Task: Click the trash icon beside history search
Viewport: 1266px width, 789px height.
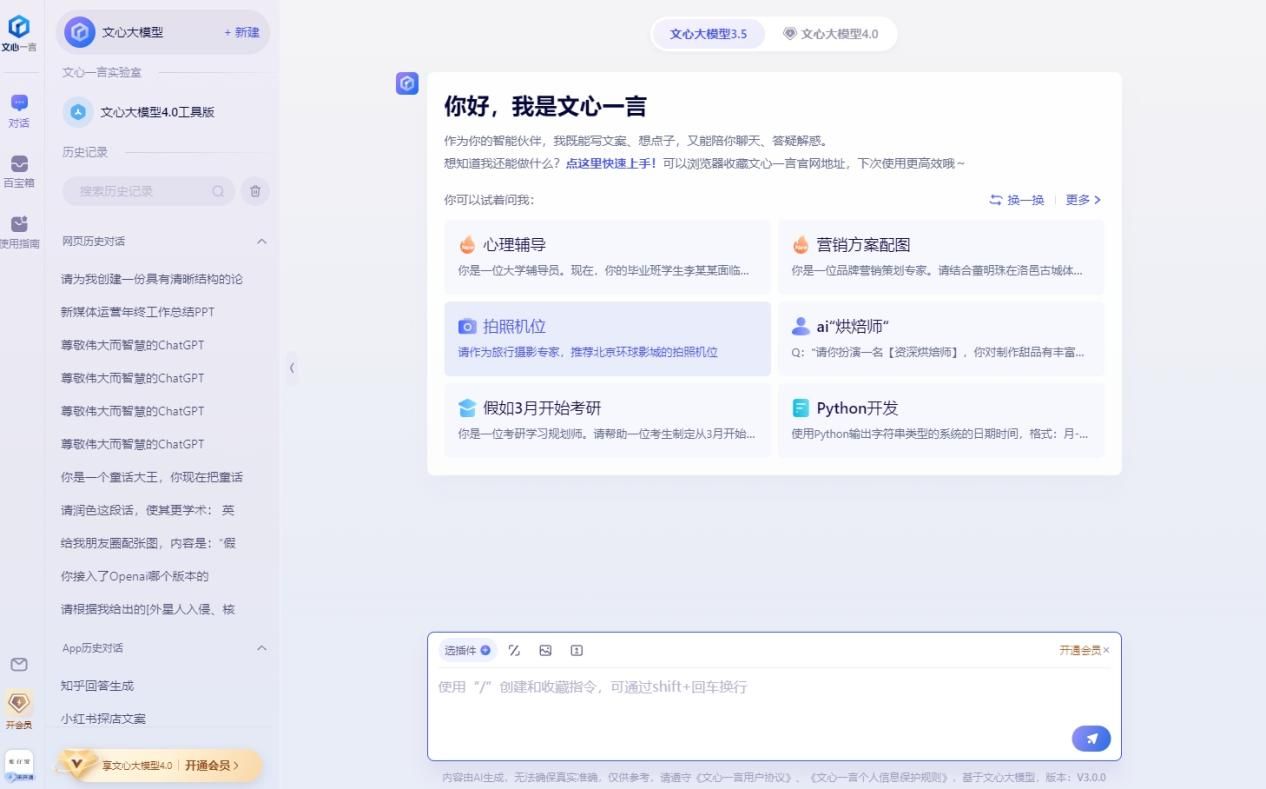Action: [x=254, y=191]
